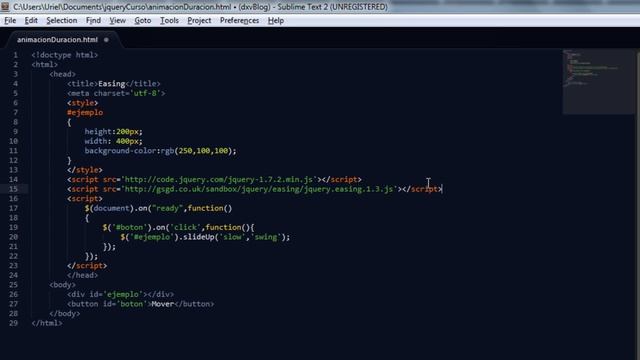Viewport: 640px width, 360px height.
Task: Click '<!doctype html>' on line 1
Action: coord(64,55)
